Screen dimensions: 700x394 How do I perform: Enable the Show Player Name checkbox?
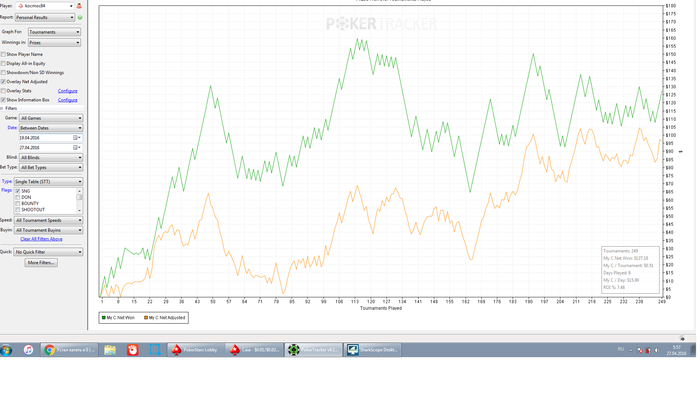point(4,54)
